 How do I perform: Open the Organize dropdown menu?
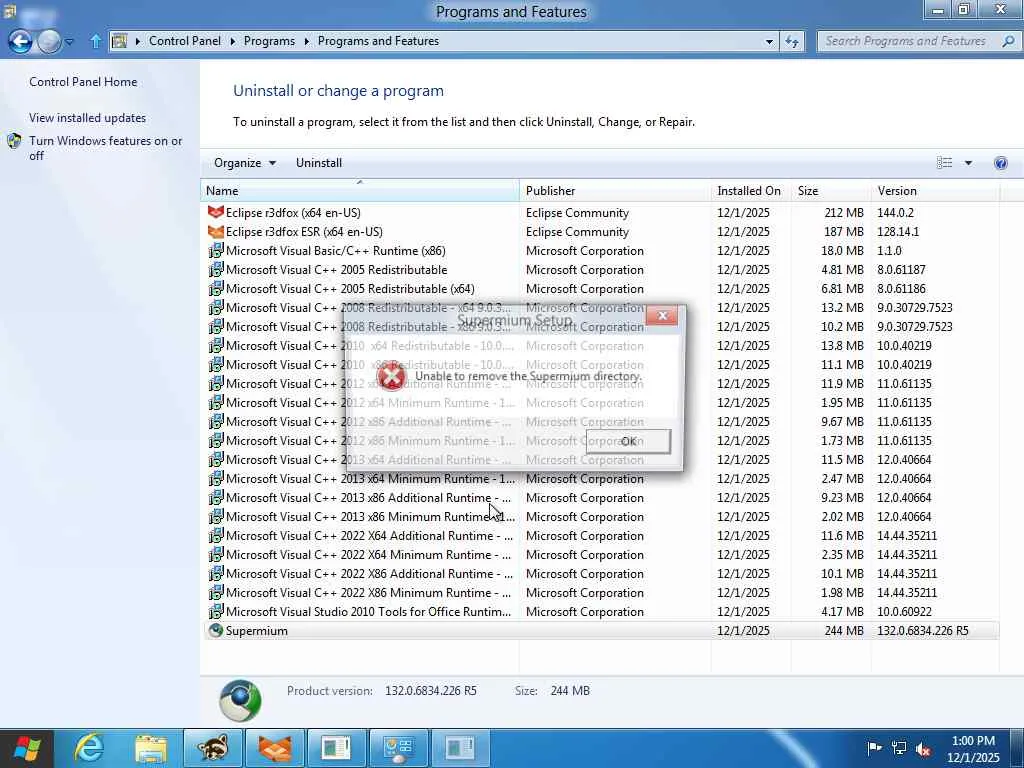(x=245, y=163)
